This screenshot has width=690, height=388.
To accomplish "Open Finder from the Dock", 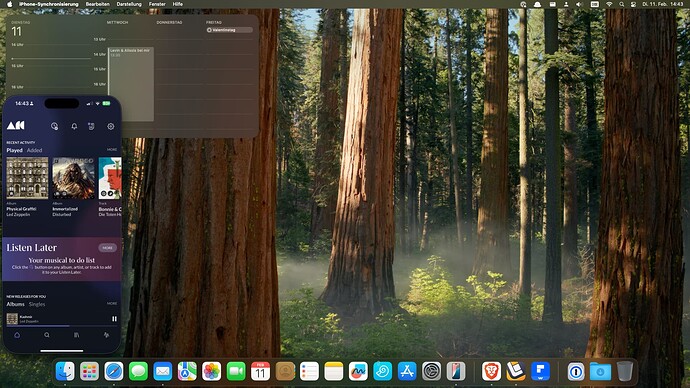I will pyautogui.click(x=65, y=372).
